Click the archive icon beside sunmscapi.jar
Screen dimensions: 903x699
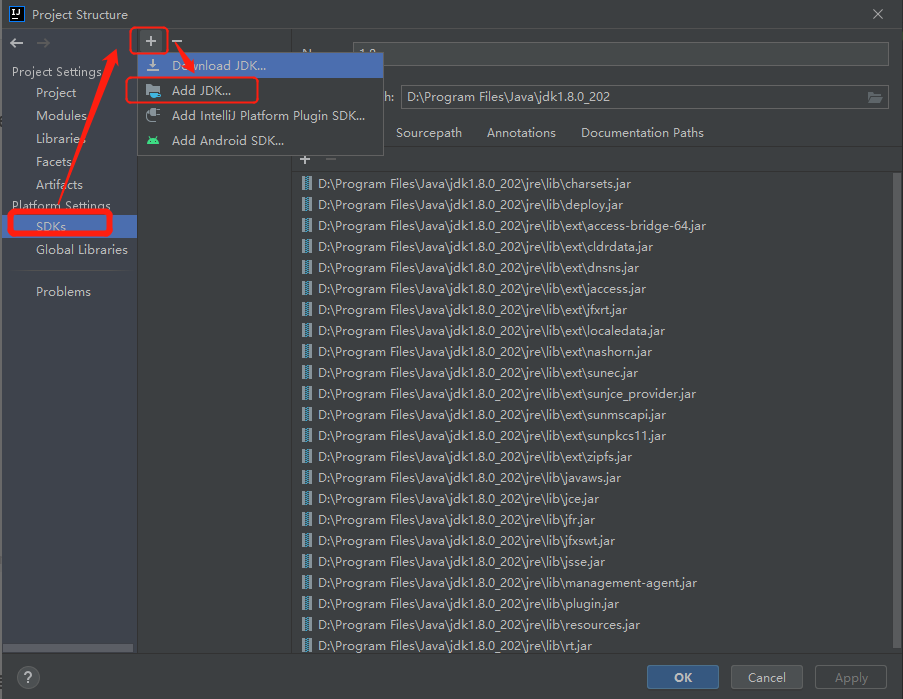click(307, 415)
